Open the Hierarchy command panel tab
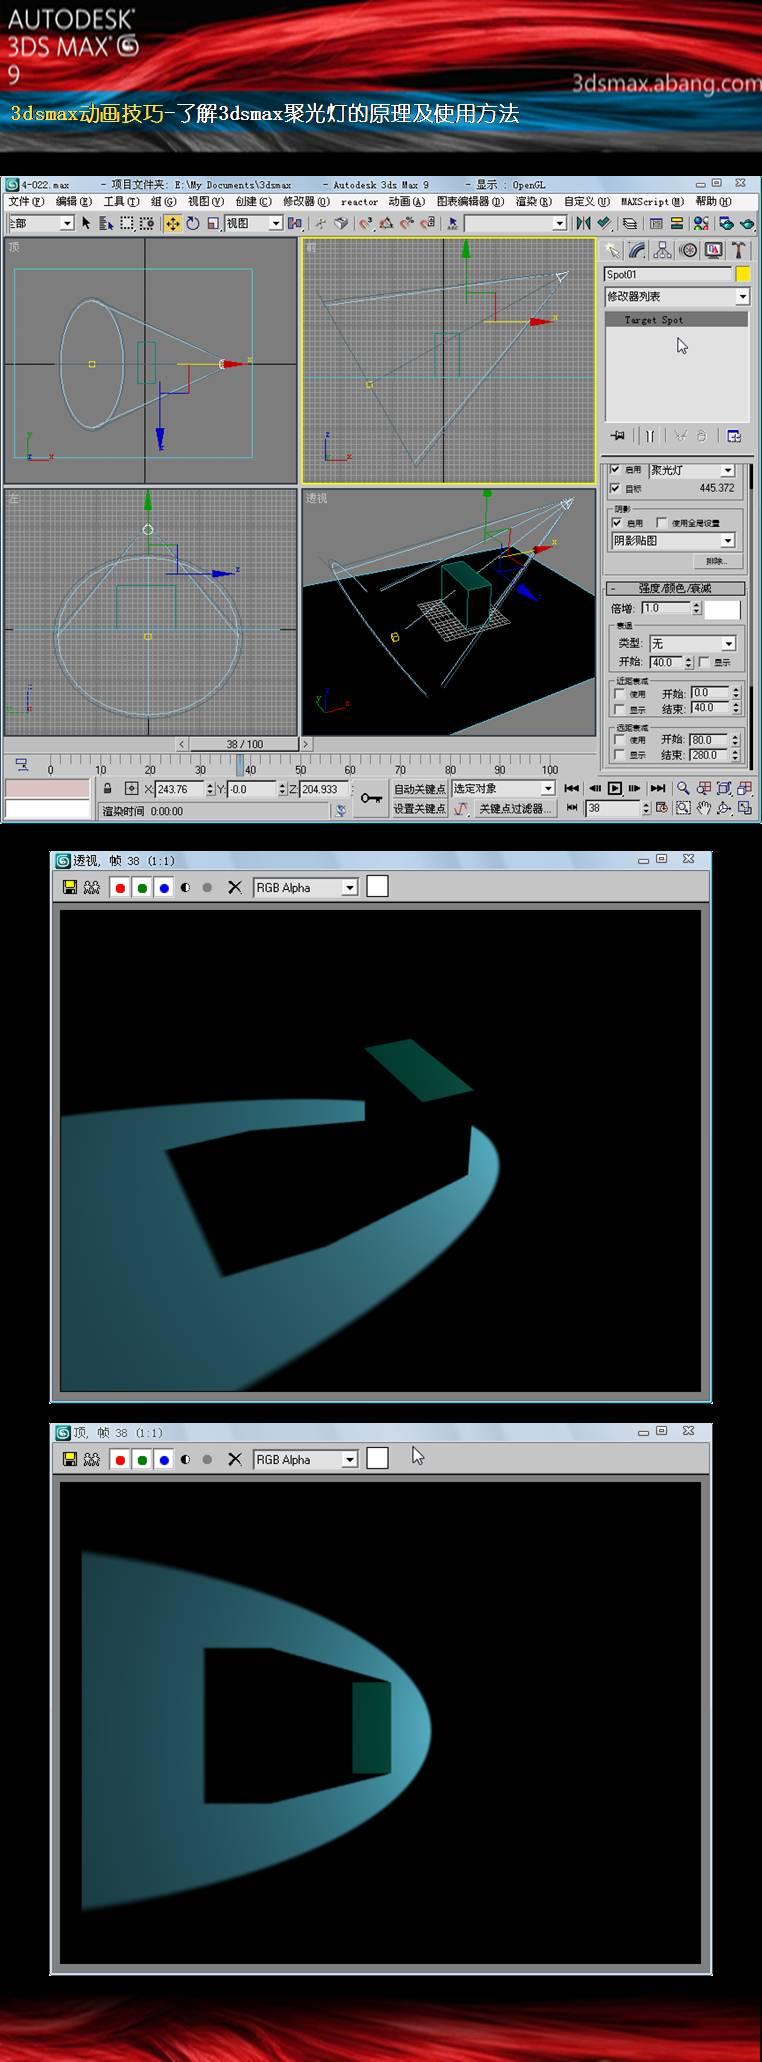The image size is (762, 2062). (662, 250)
